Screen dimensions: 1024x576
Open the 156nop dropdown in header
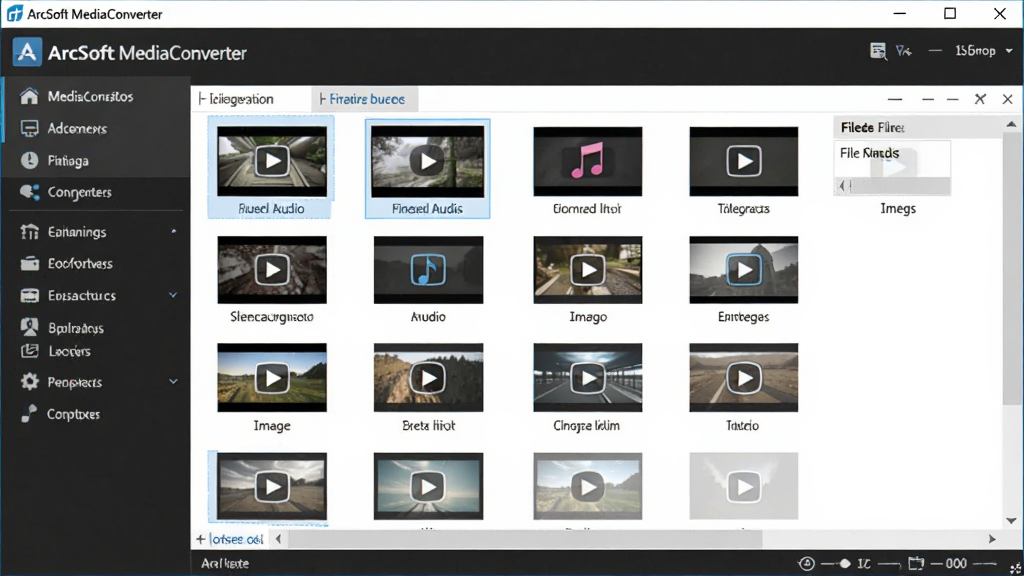(x=984, y=50)
